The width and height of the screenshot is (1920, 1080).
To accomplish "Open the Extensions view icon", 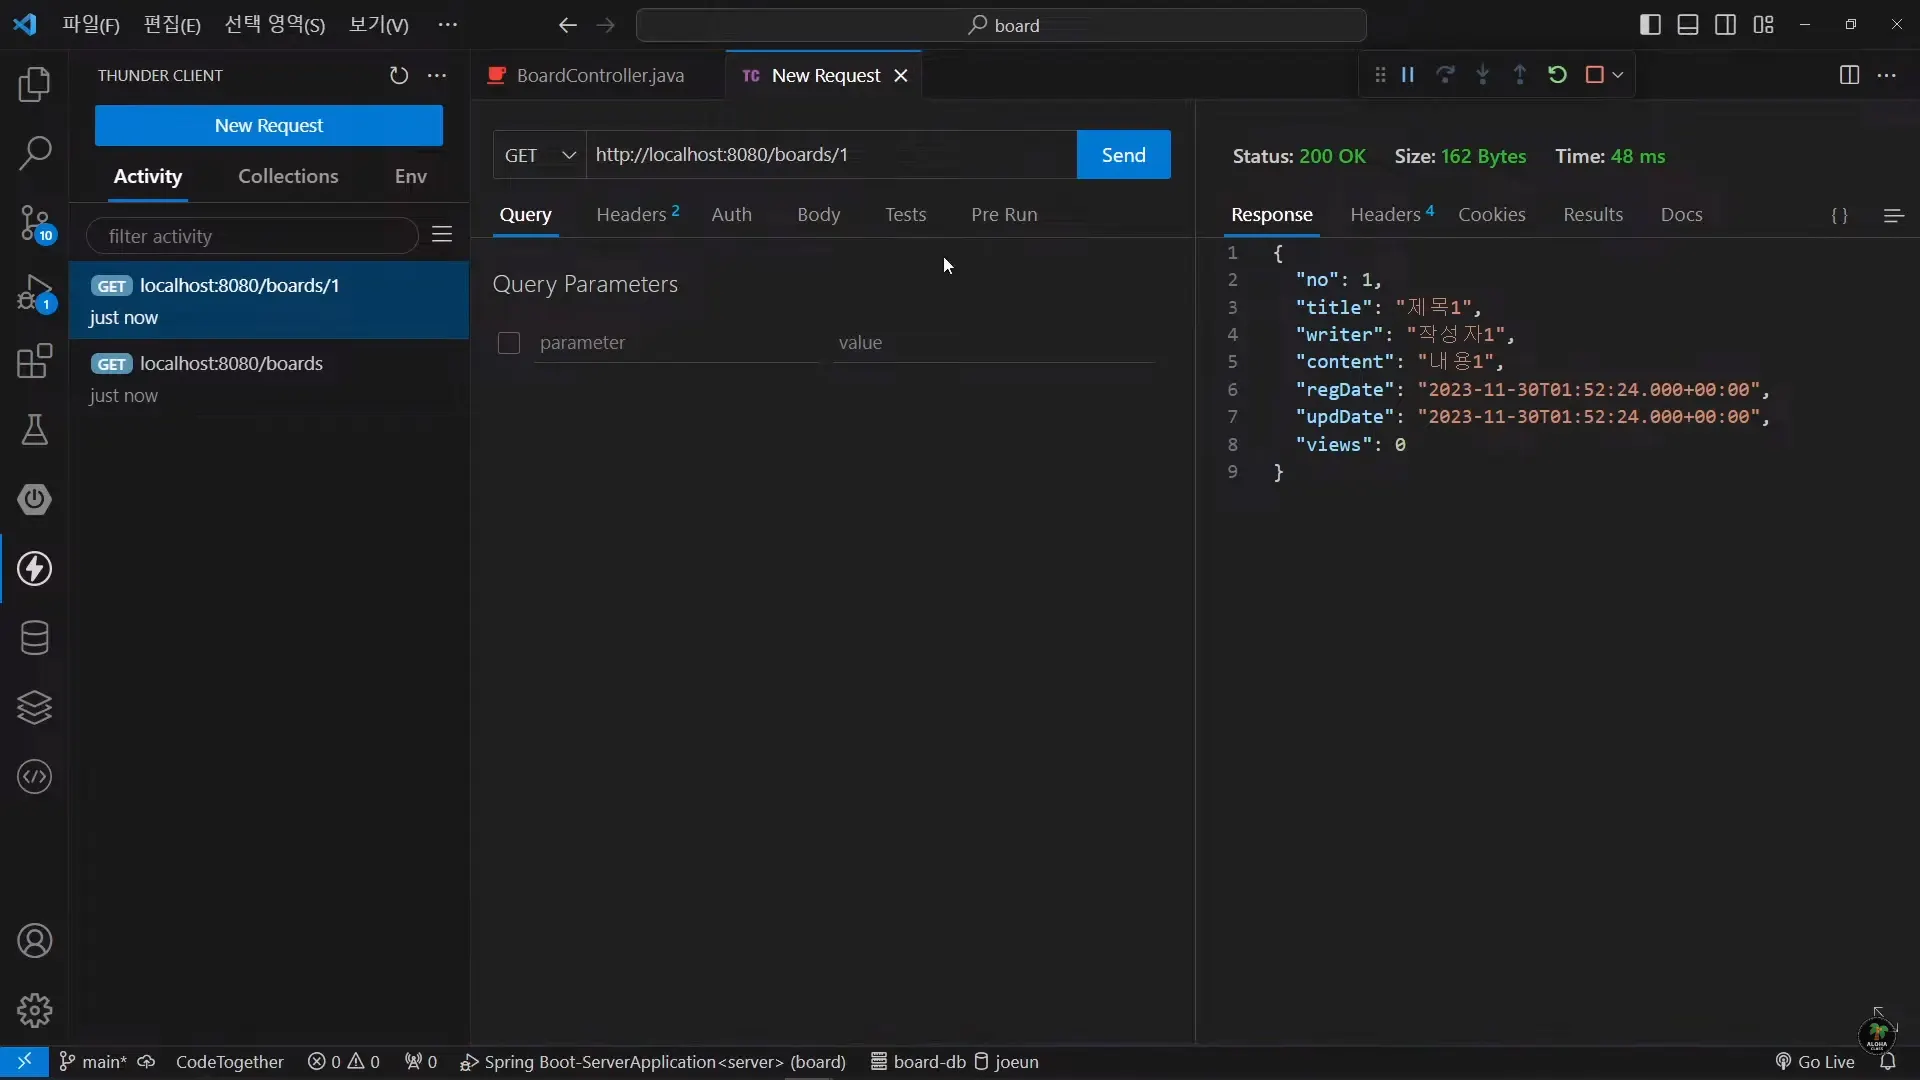I will point(35,361).
